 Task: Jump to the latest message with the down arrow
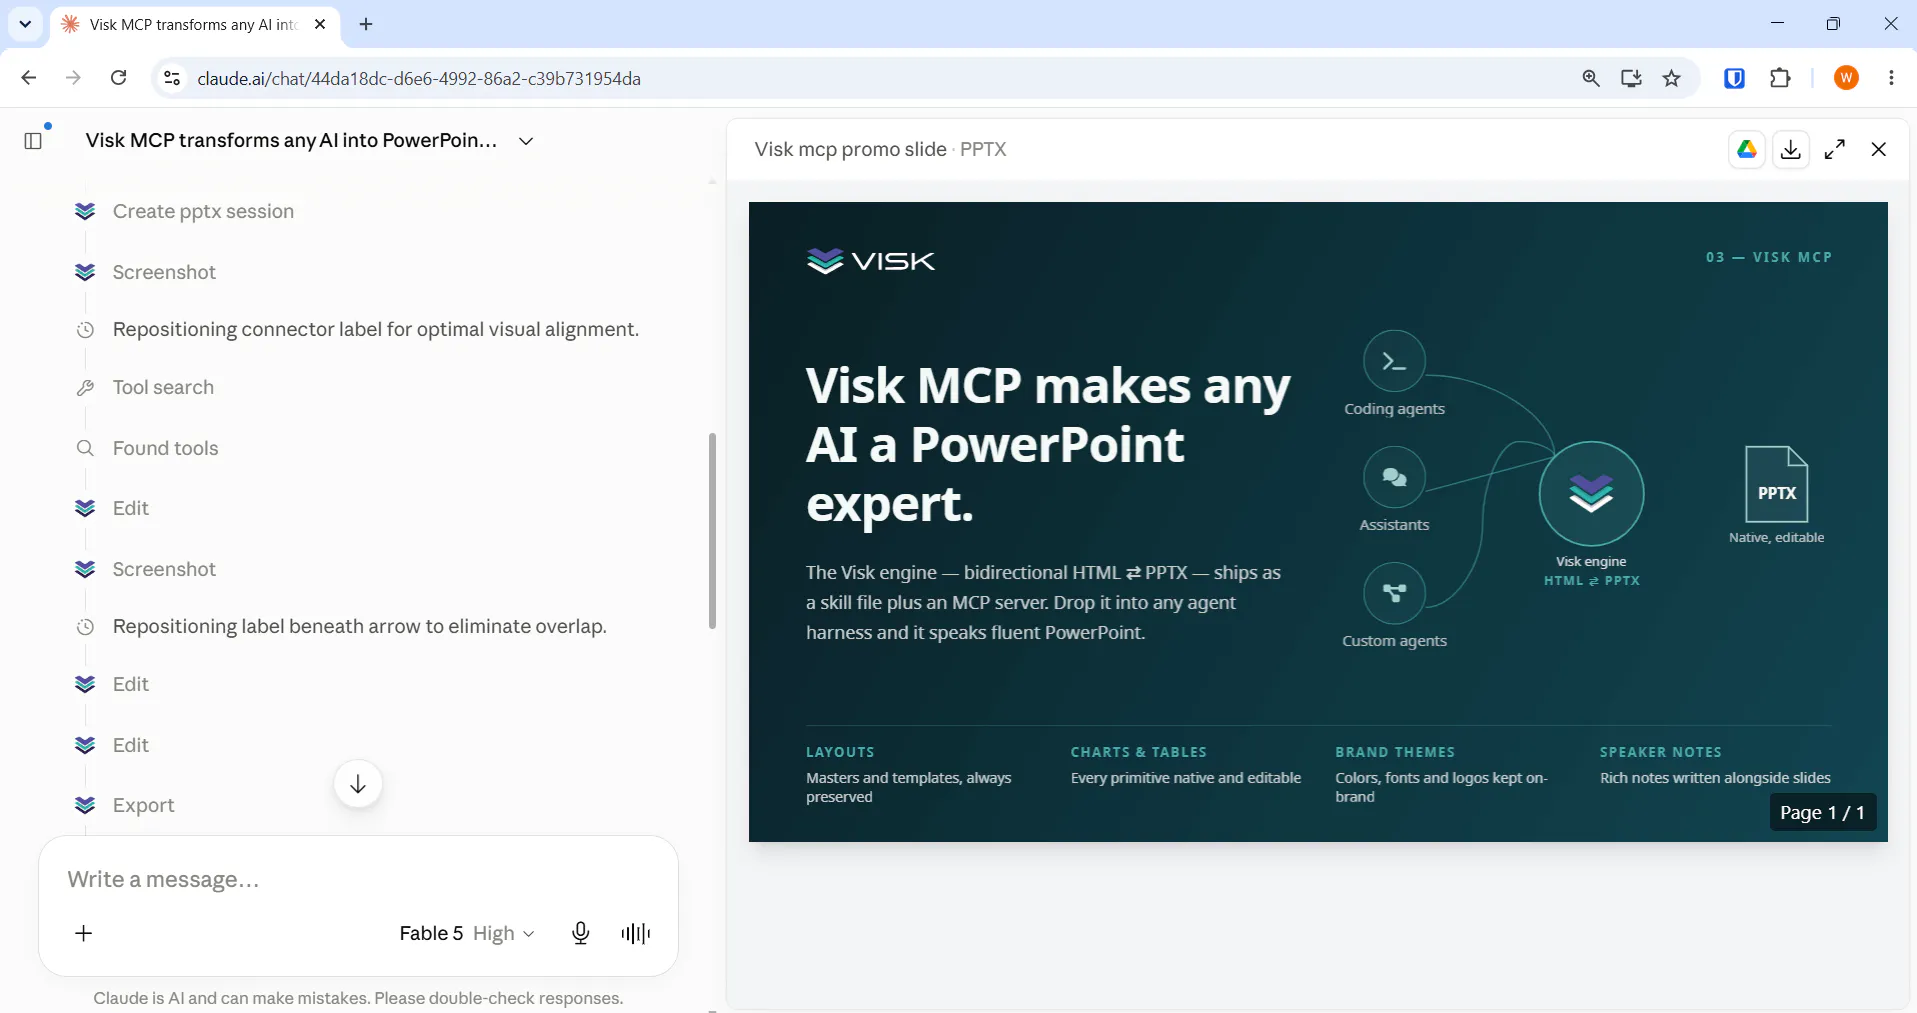click(x=358, y=784)
